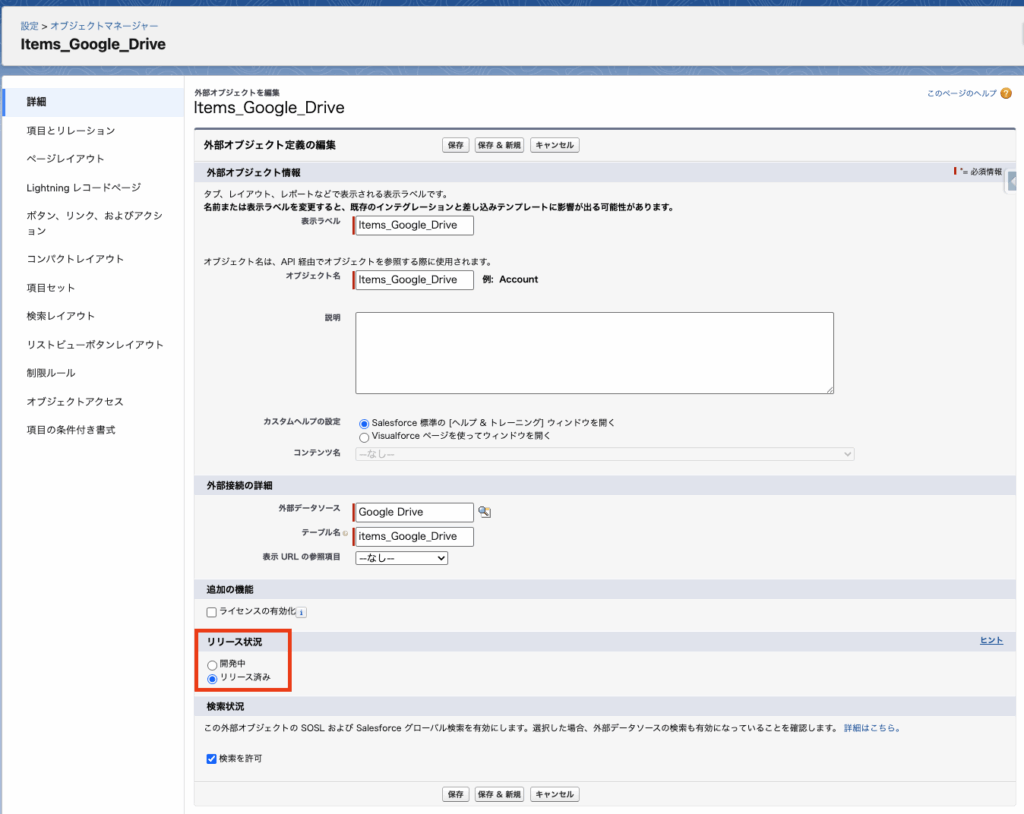Expand the collapsed side panel arrow tab
1024x814 pixels.
pos(1014,182)
